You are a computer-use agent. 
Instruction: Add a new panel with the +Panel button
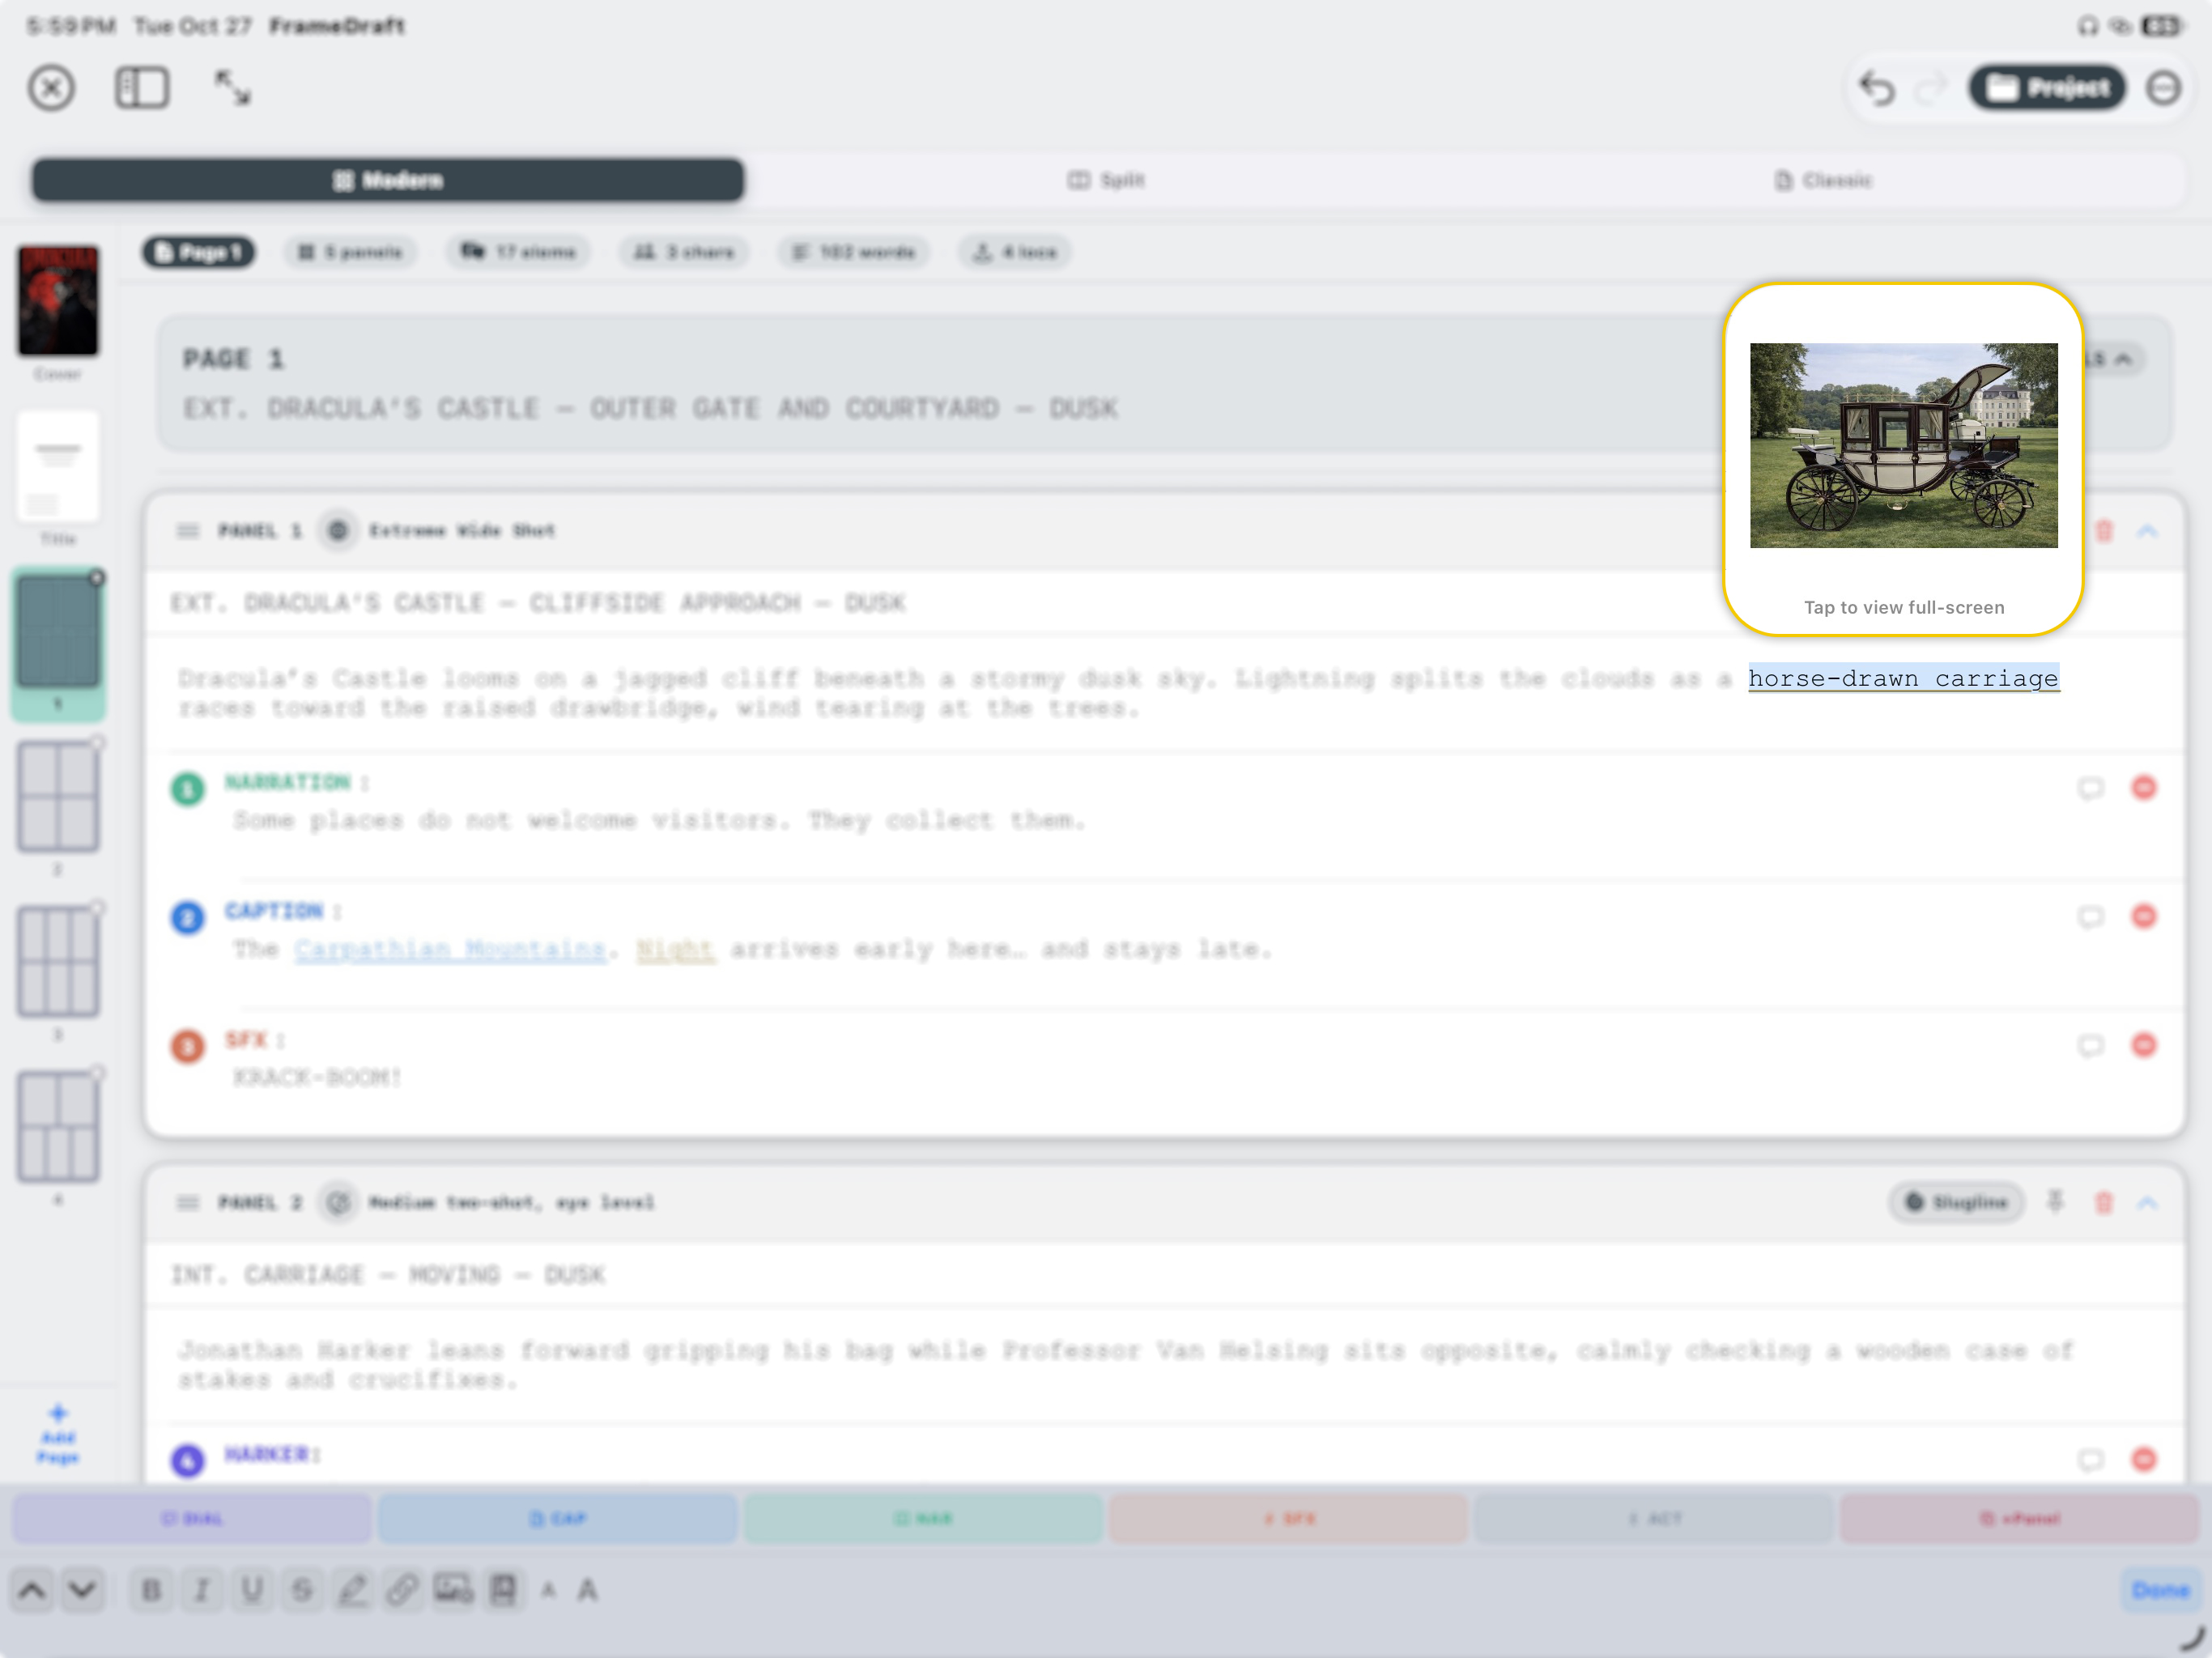coord(2019,1518)
